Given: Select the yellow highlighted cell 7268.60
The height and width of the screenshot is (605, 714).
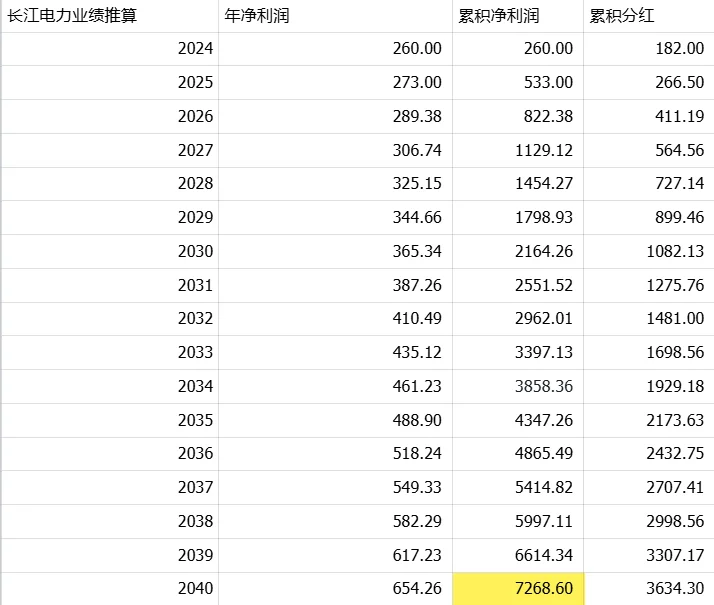Looking at the screenshot, I should (x=518, y=589).
